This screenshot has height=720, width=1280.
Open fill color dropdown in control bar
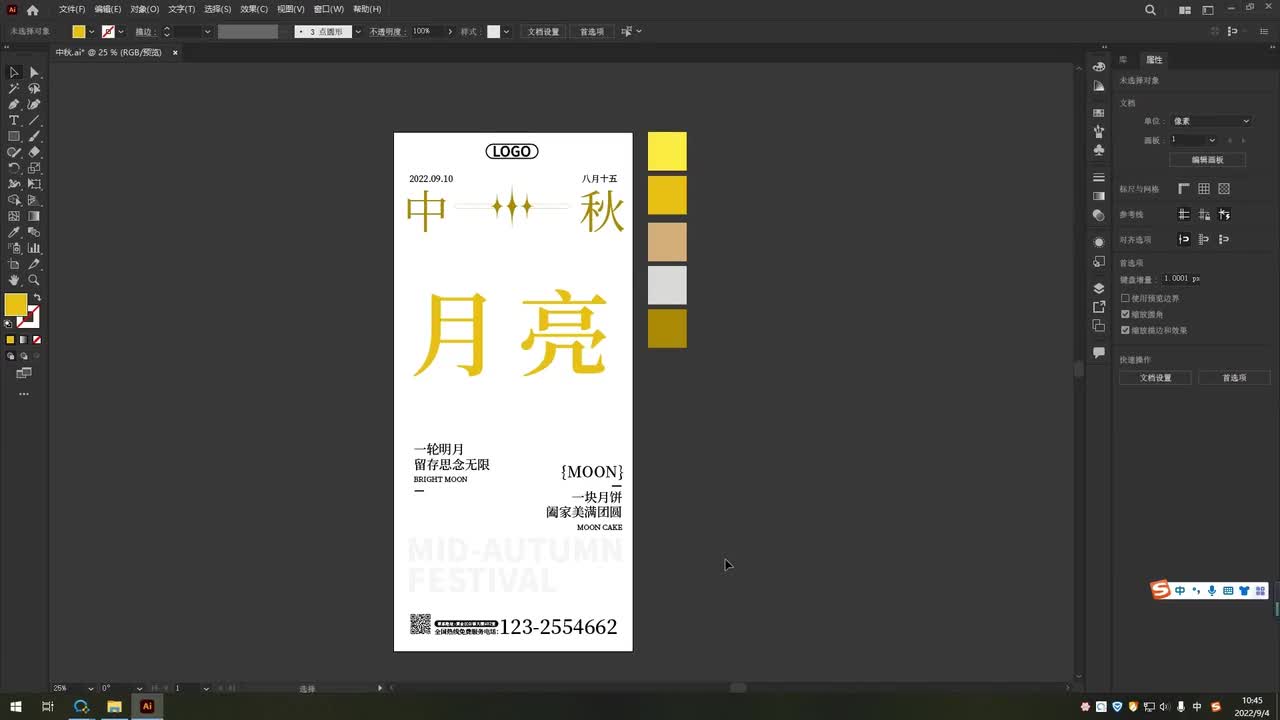pyautogui.click(x=91, y=32)
